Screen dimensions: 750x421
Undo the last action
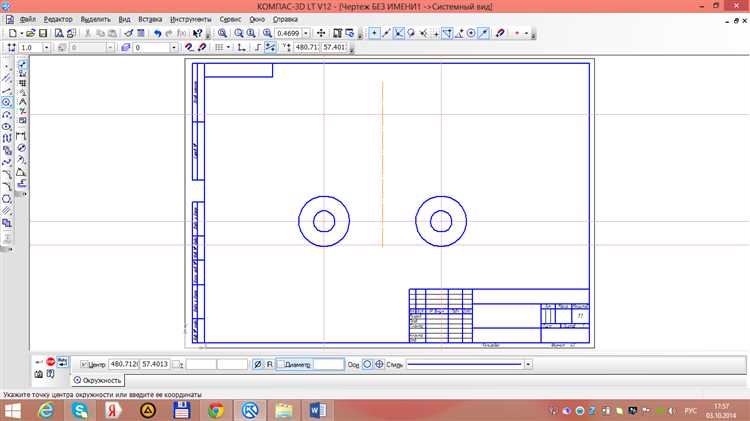(x=157, y=33)
